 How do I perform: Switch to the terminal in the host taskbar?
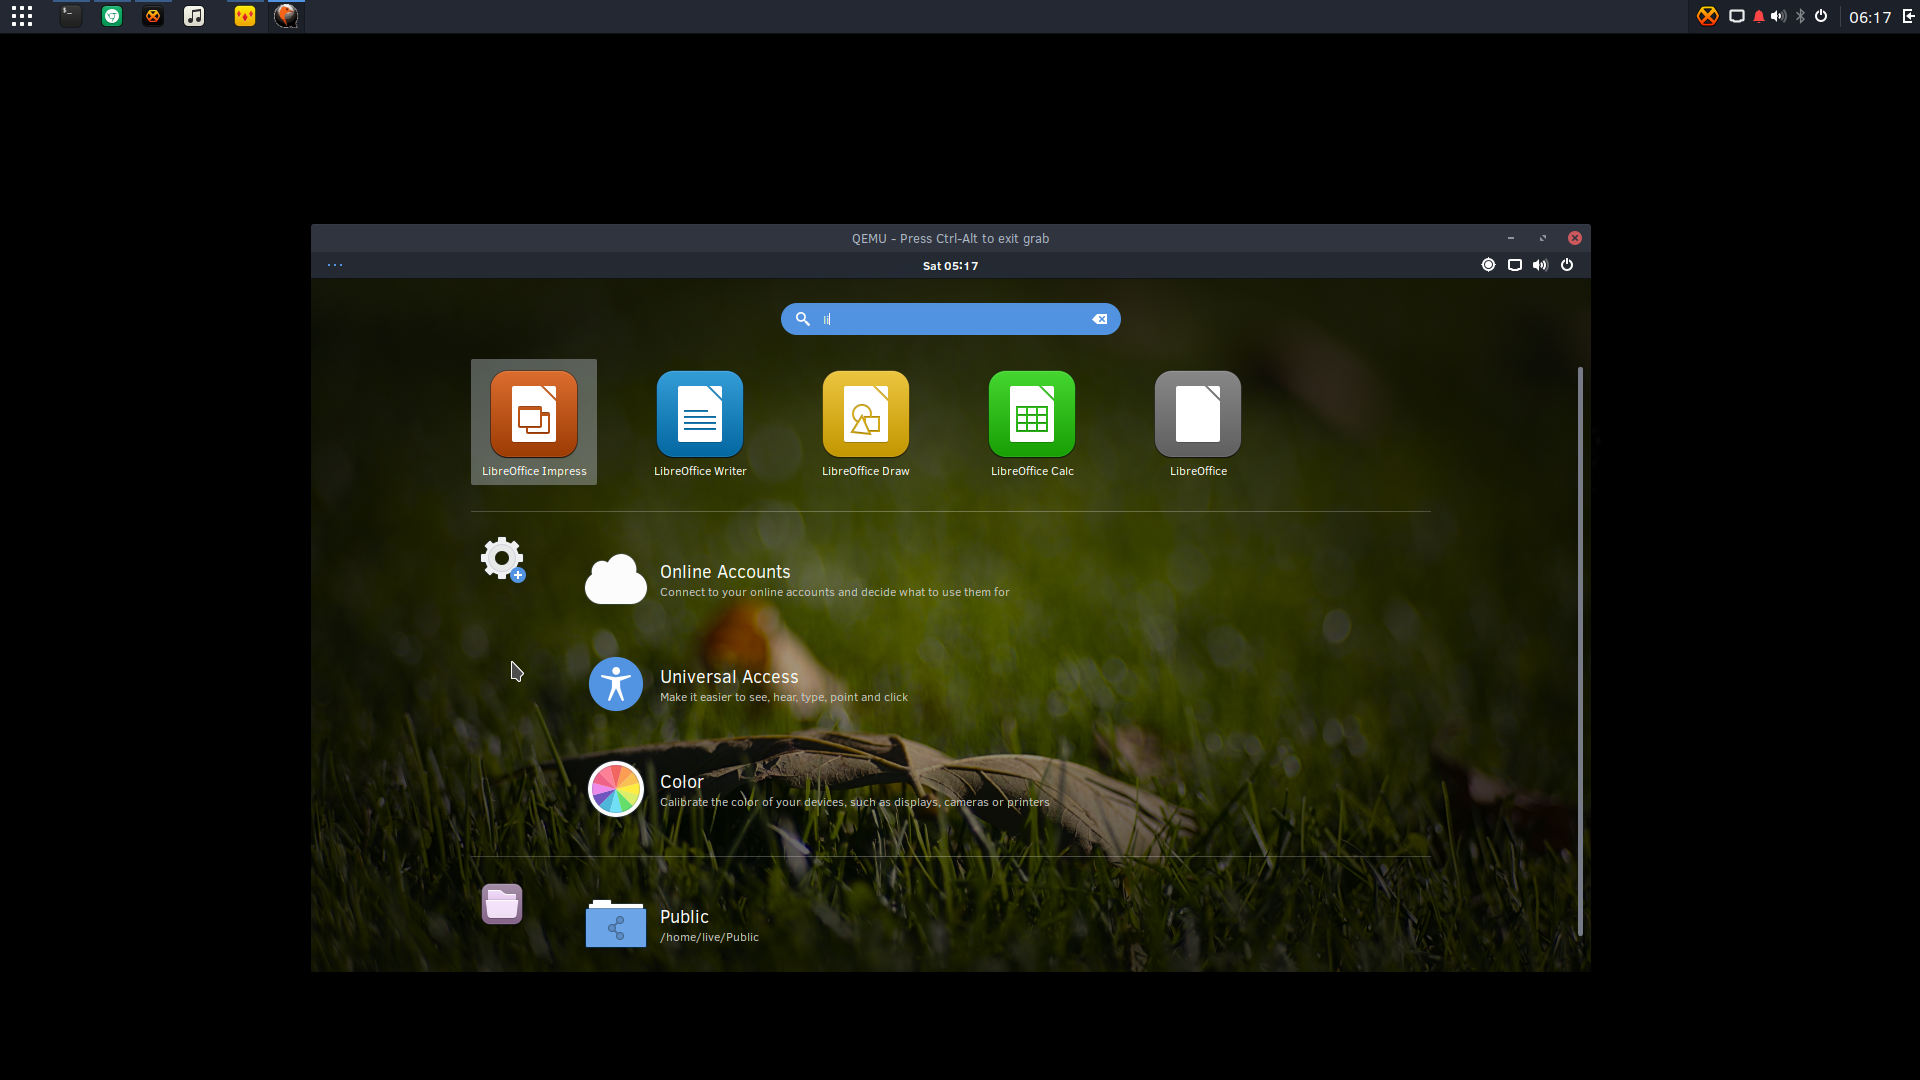click(71, 16)
